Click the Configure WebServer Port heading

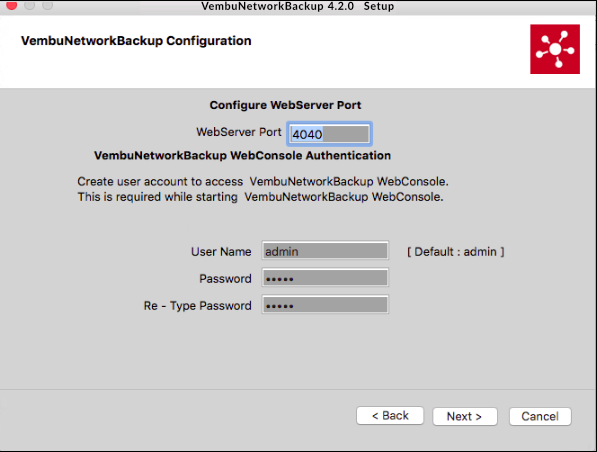(285, 105)
